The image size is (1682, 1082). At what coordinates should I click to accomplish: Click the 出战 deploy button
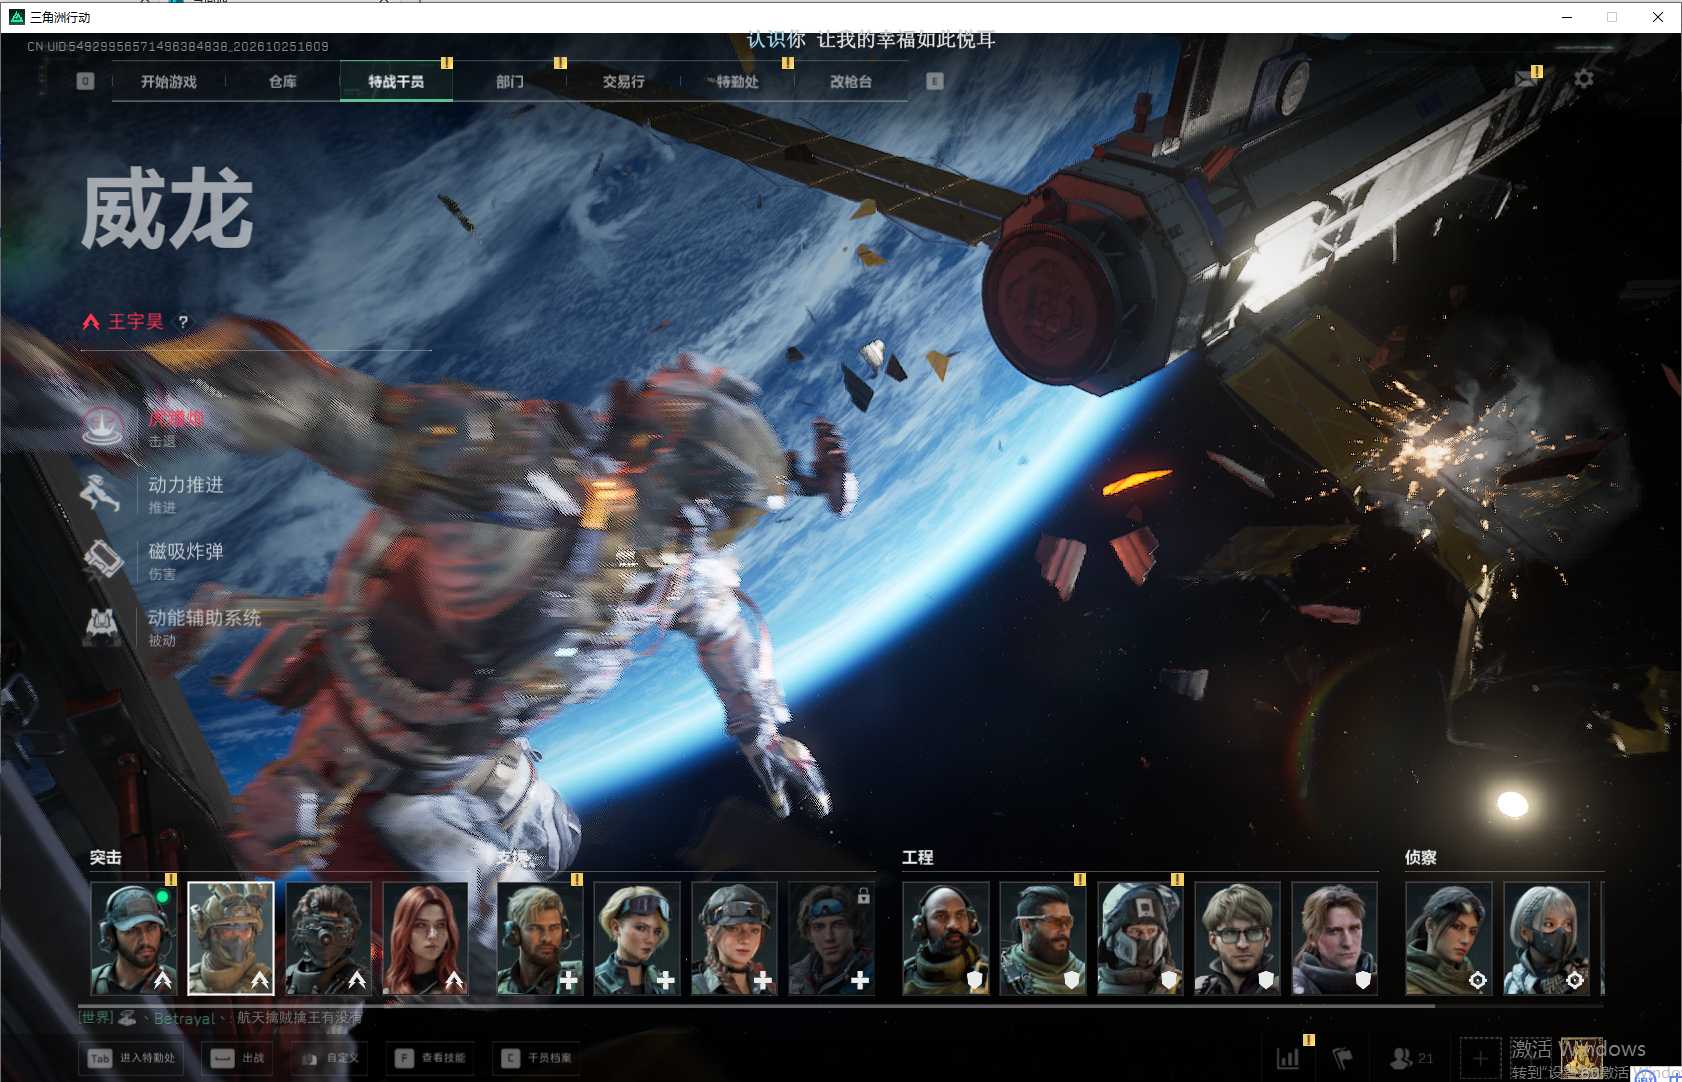point(239,1058)
